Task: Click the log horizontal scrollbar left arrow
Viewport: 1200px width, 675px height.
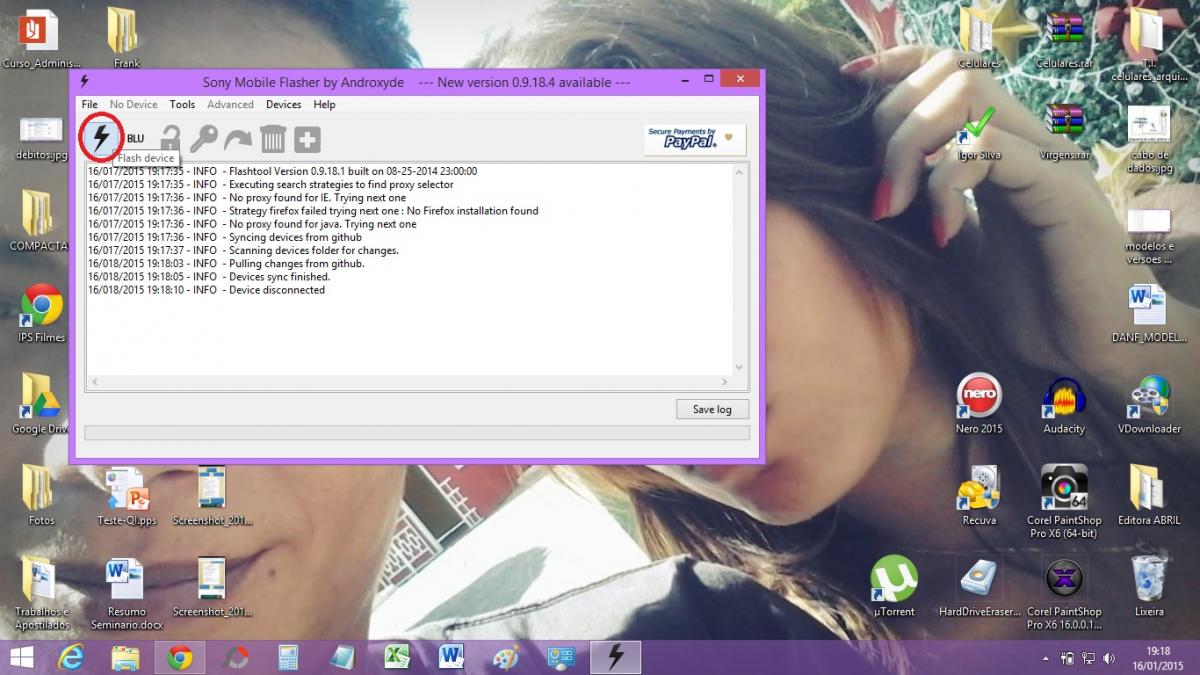Action: point(94,382)
